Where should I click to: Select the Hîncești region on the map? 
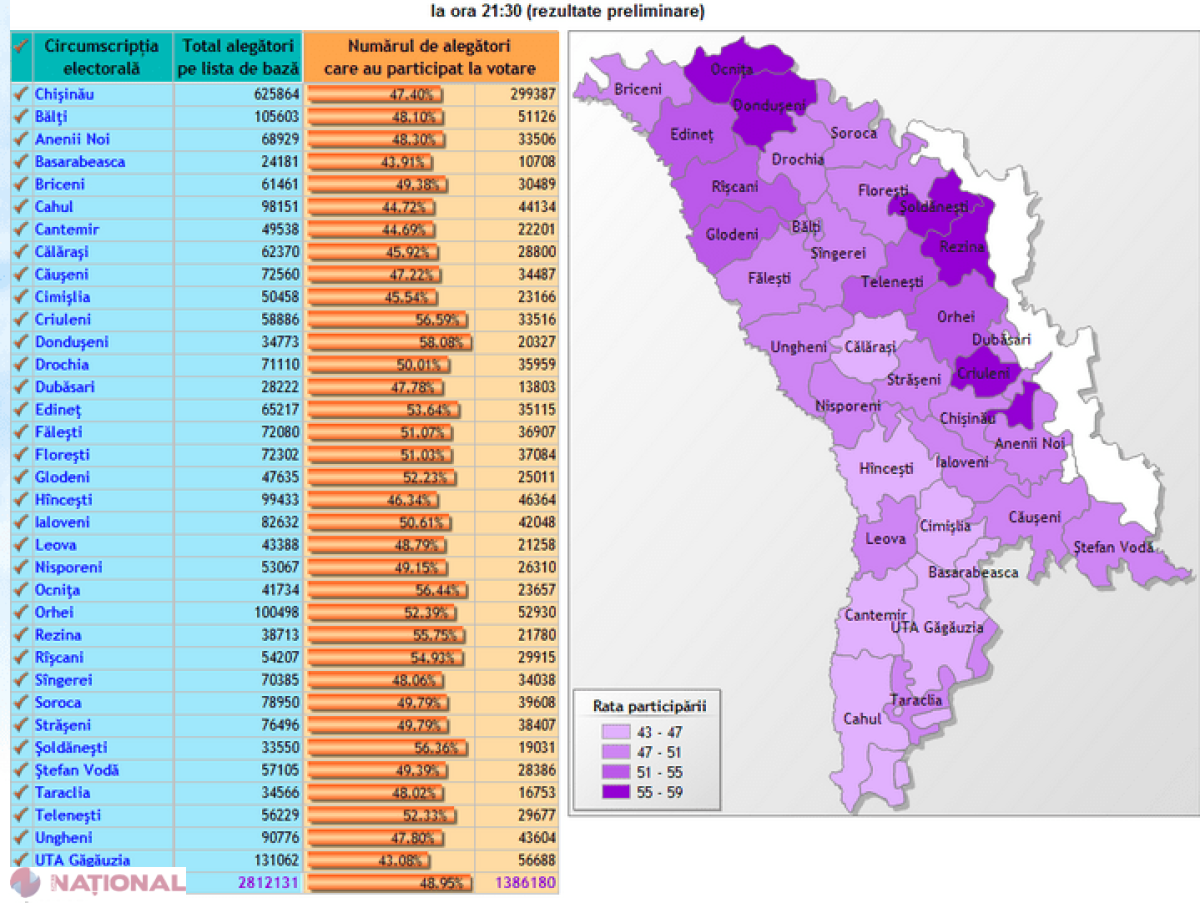[886, 467]
